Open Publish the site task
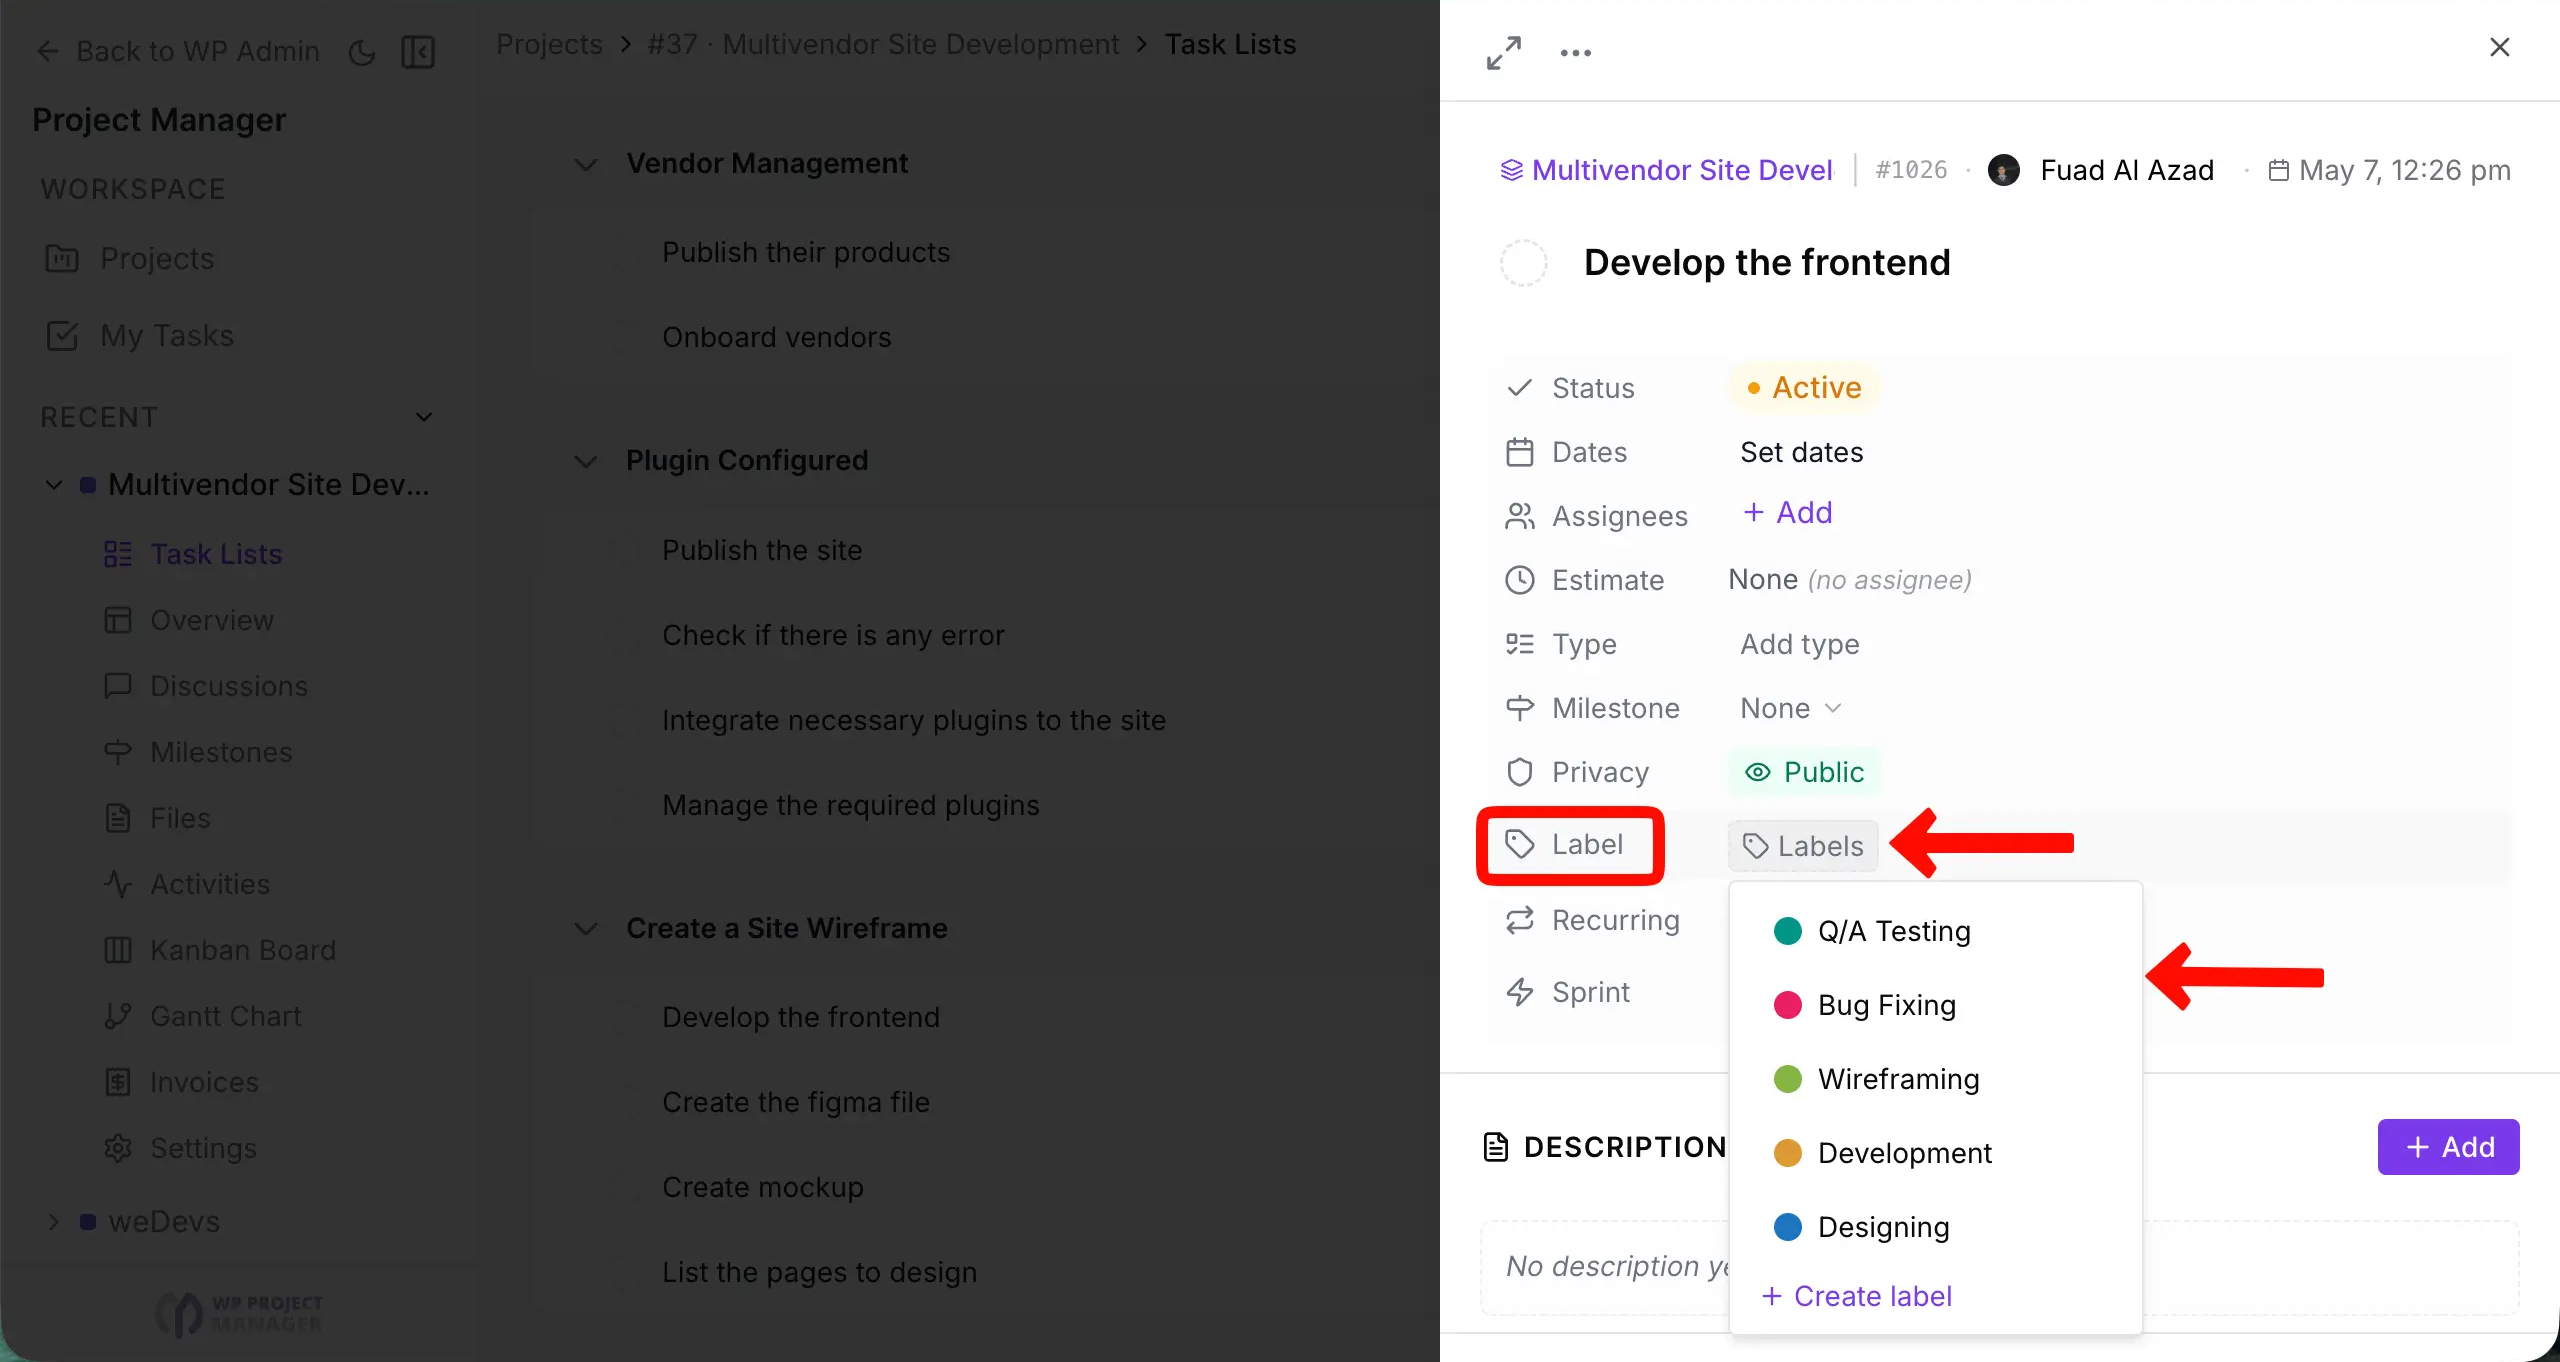The width and height of the screenshot is (2560, 1362). click(762, 550)
